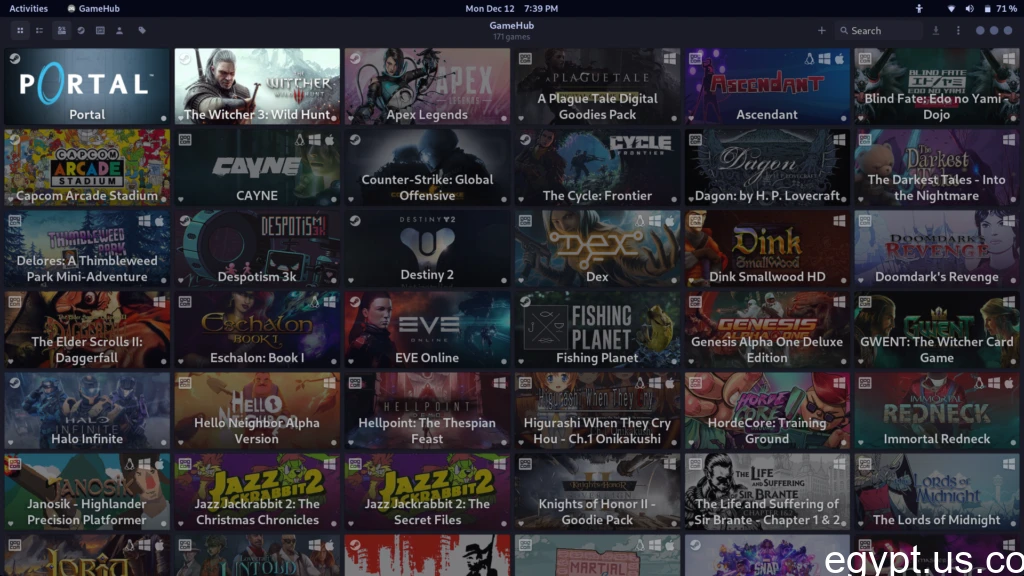The width and height of the screenshot is (1024, 576).
Task: Open Hello Neighbor Alpha Version card
Action: [257, 410]
